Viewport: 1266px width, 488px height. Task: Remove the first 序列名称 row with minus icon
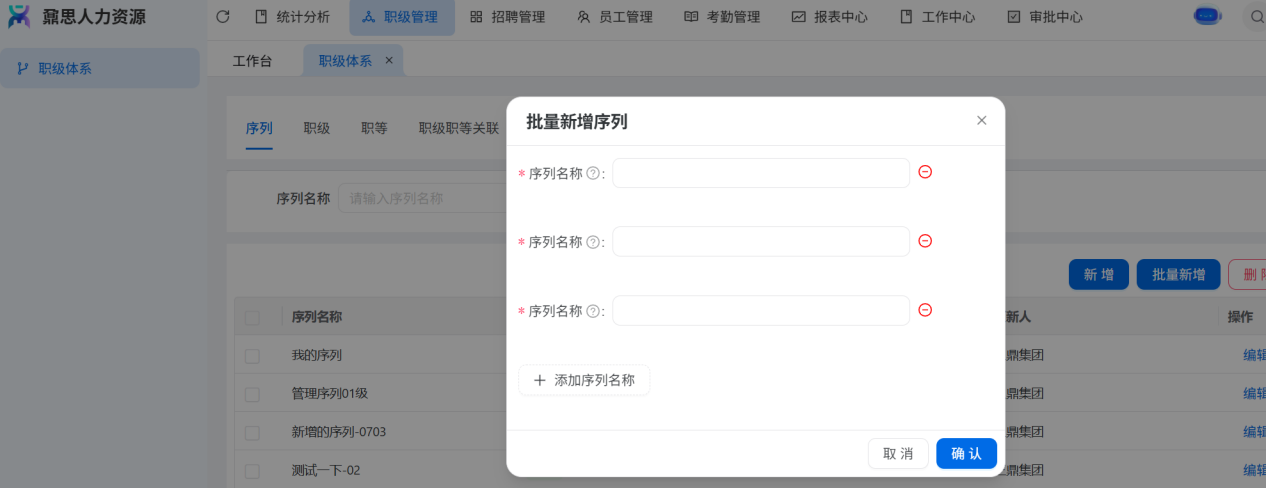(x=925, y=172)
